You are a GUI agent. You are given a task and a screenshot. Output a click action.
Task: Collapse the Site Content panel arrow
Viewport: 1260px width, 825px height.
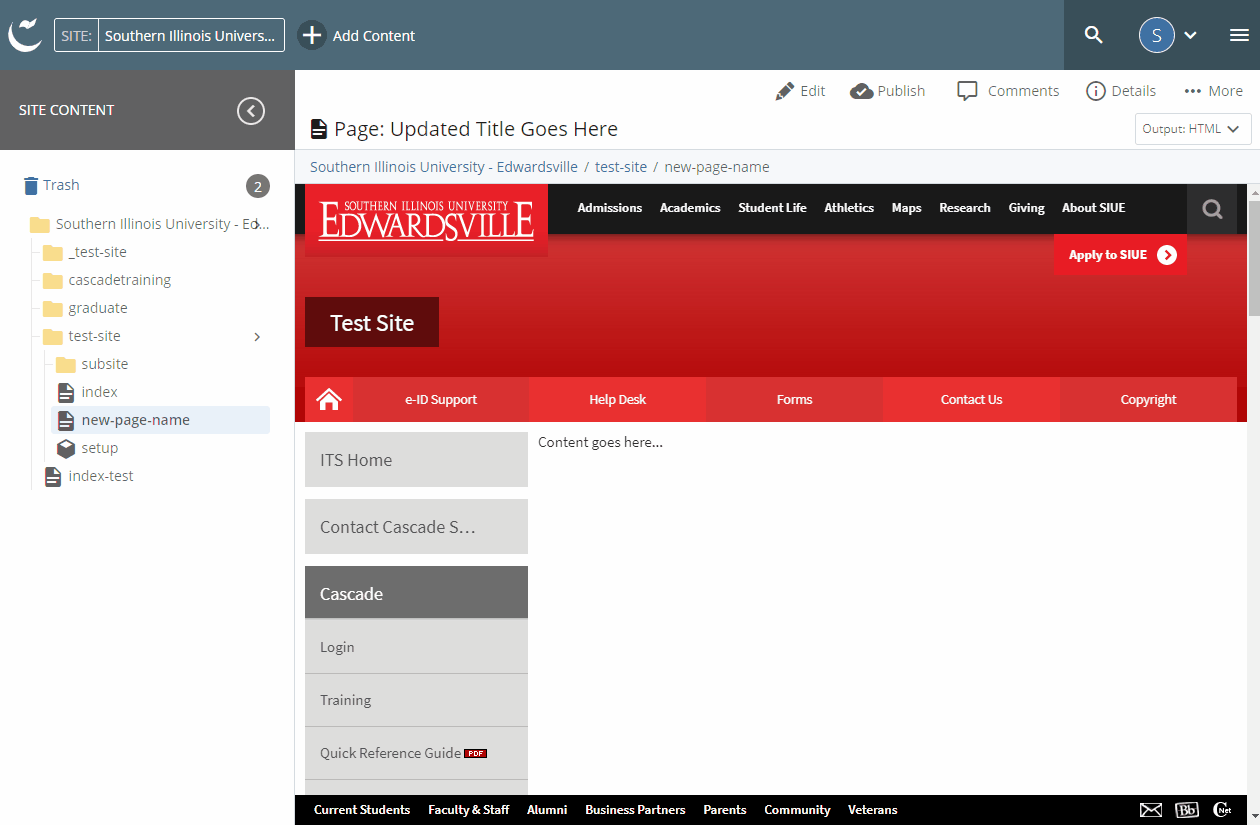coord(251,110)
